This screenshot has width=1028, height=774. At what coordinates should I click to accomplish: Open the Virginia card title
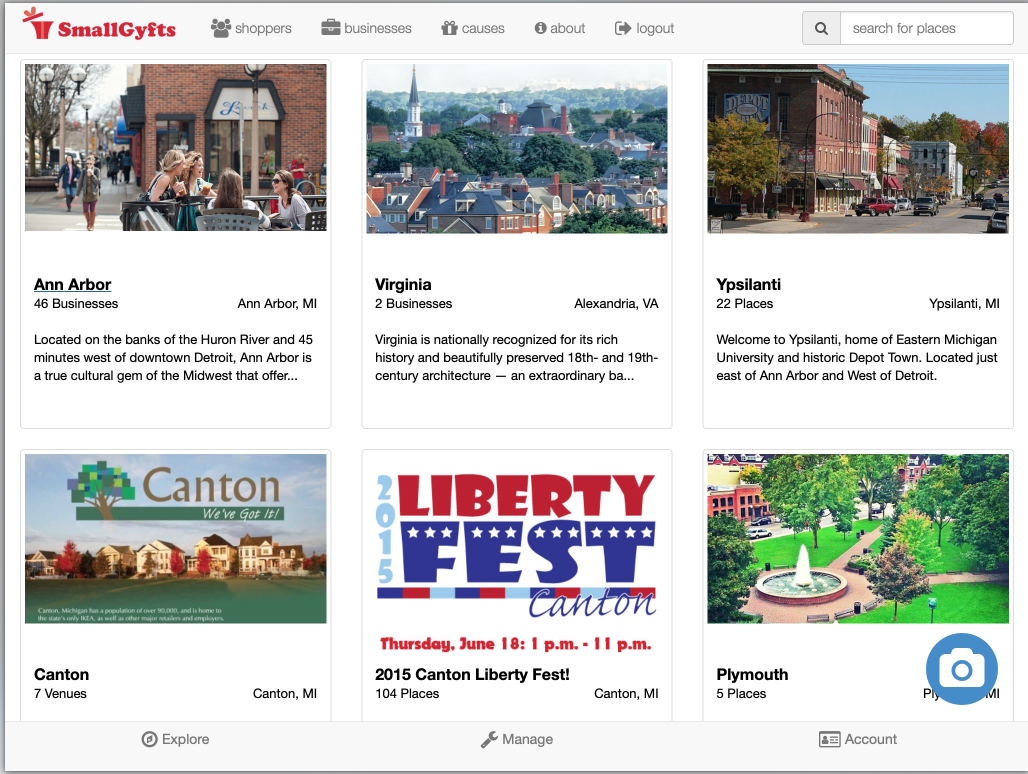[x=403, y=284]
